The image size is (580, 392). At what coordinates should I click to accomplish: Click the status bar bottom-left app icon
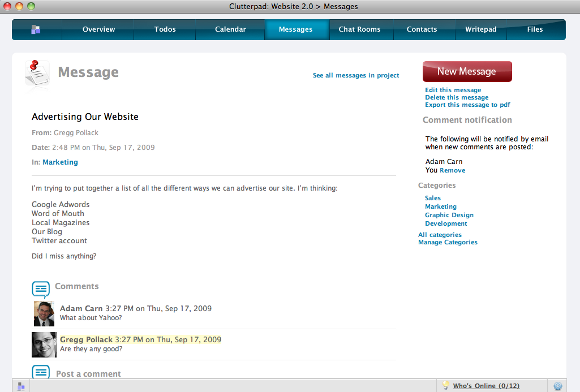(x=21, y=386)
